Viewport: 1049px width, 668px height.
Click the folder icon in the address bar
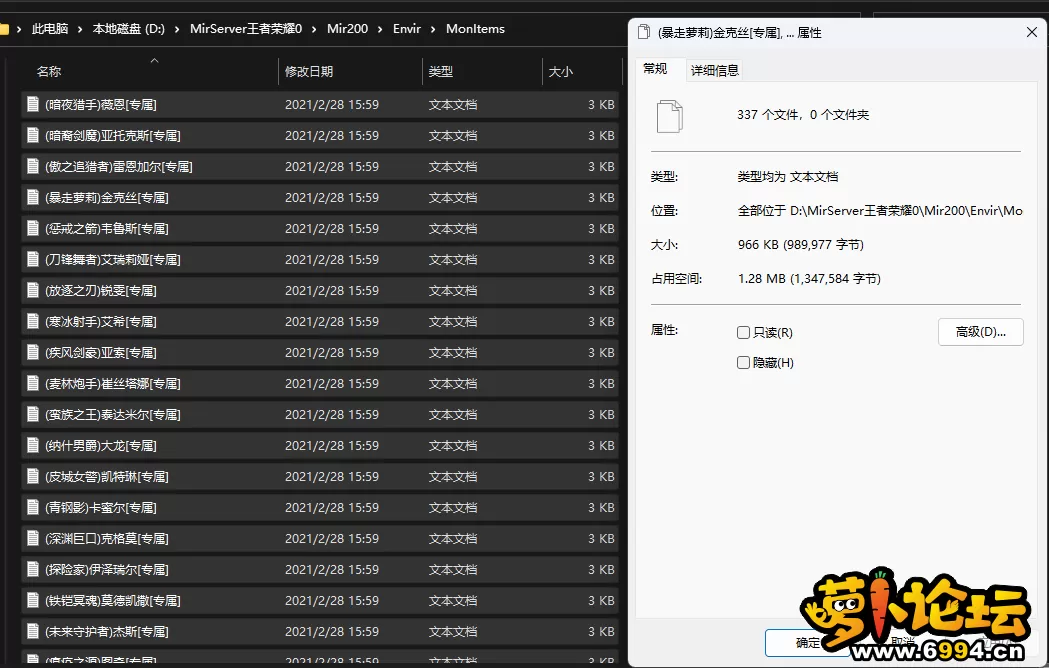click(3, 29)
